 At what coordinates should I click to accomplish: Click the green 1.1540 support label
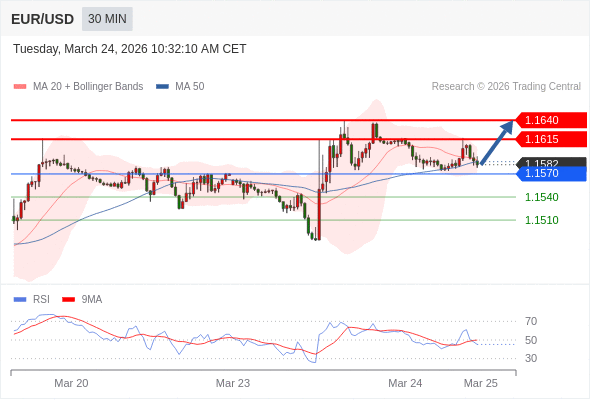[541, 197]
